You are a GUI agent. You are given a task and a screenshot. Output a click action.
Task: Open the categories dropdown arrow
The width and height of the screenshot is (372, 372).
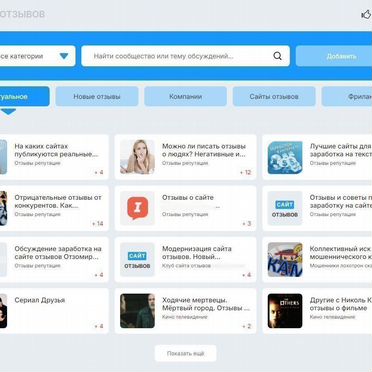point(64,56)
